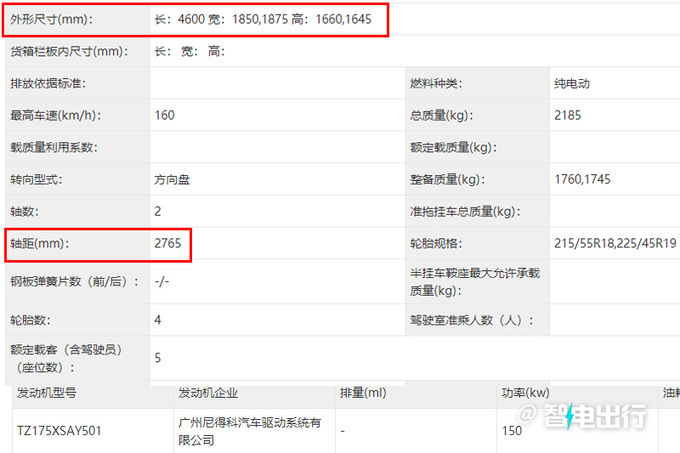Select the wheelbase value 2765
Viewport: 680px width, 453px height.
pos(170,243)
